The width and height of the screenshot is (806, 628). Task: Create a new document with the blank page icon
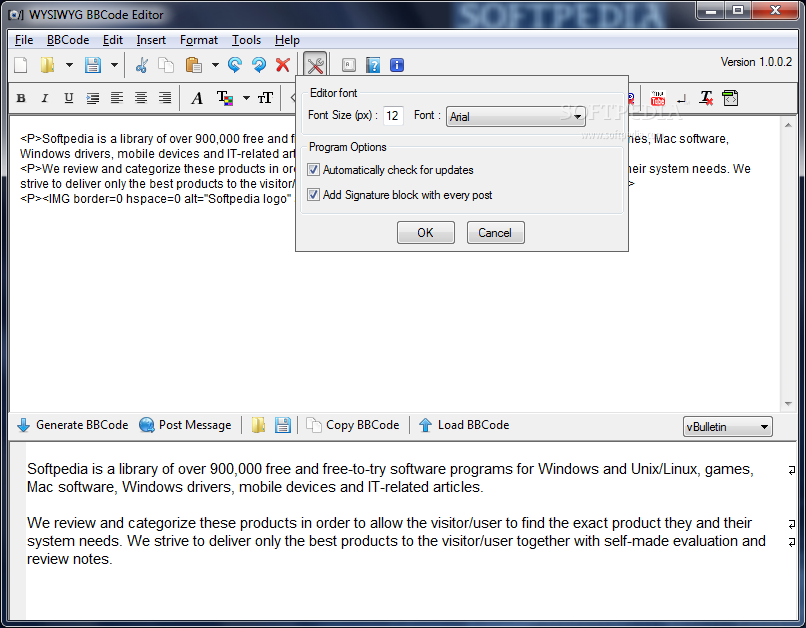(x=21, y=65)
